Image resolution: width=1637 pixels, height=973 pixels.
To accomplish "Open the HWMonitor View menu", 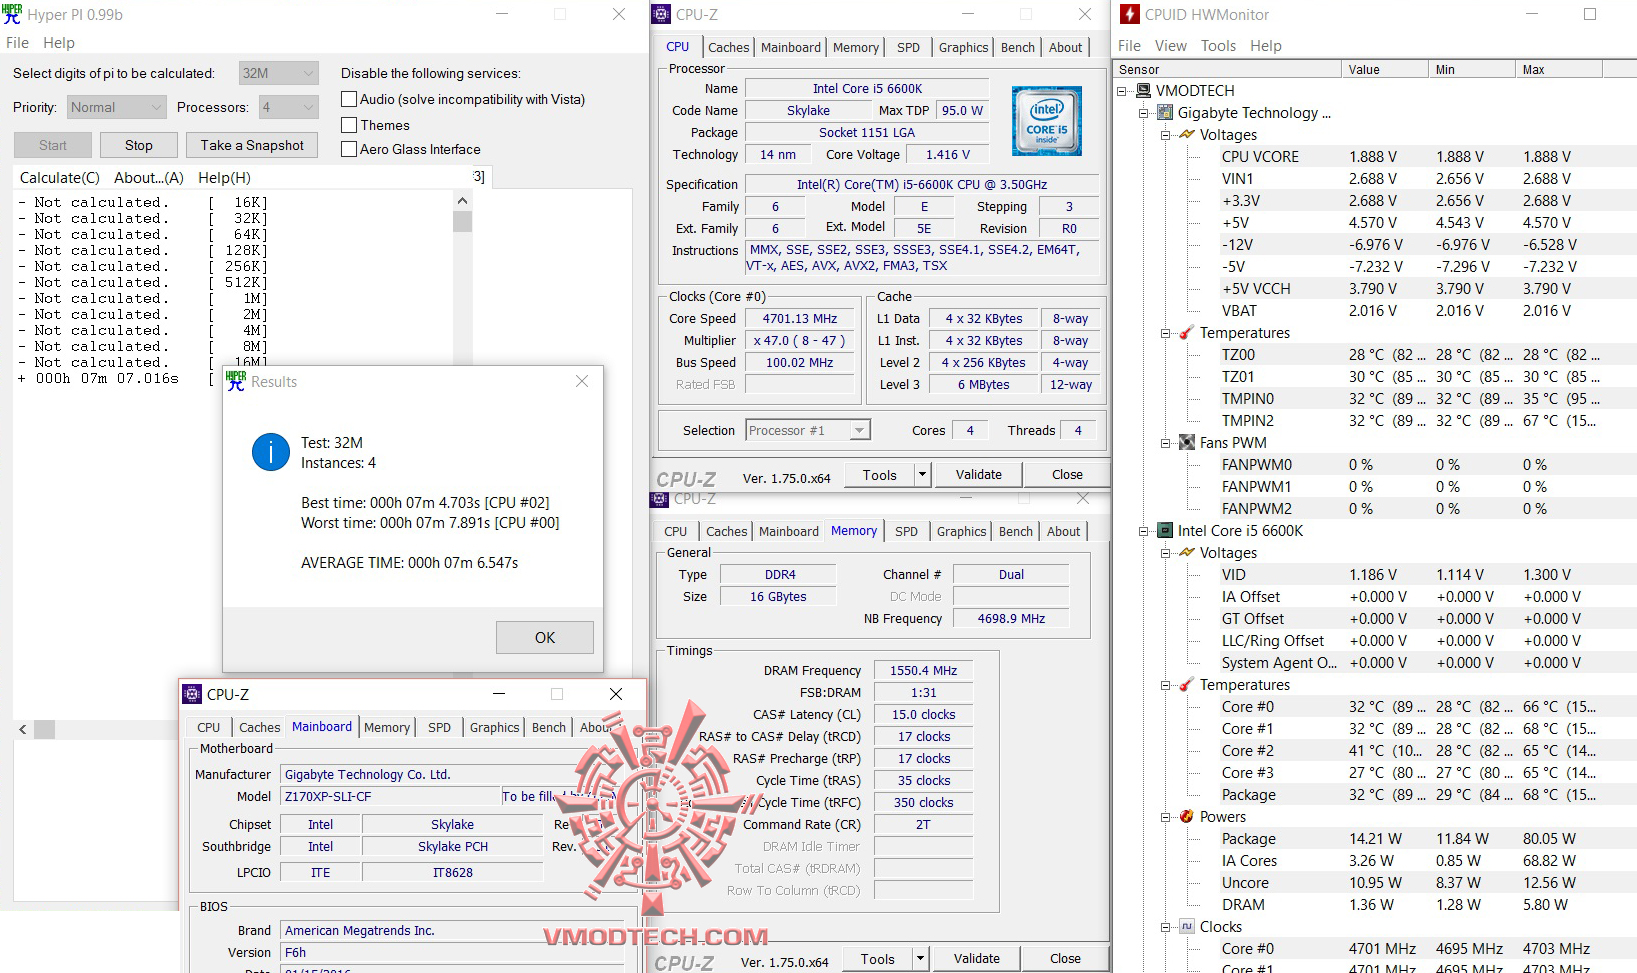I will coord(1171,46).
